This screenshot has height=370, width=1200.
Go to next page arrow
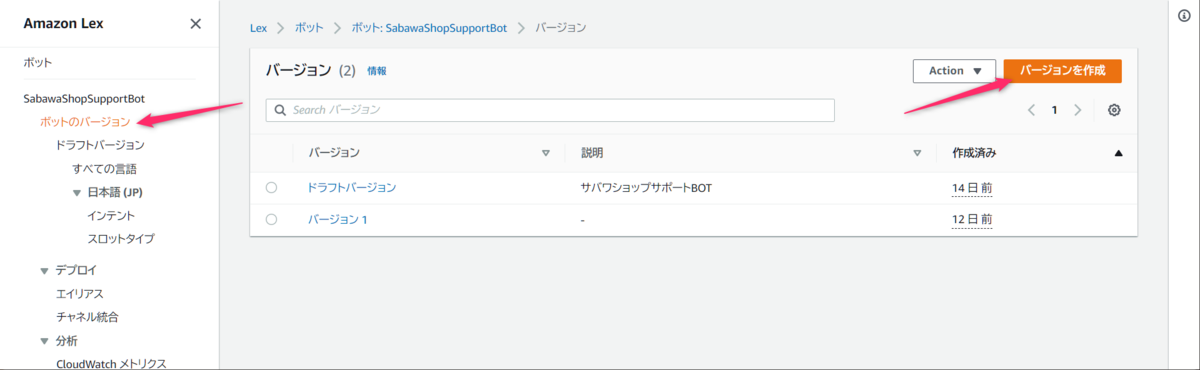(x=1077, y=110)
